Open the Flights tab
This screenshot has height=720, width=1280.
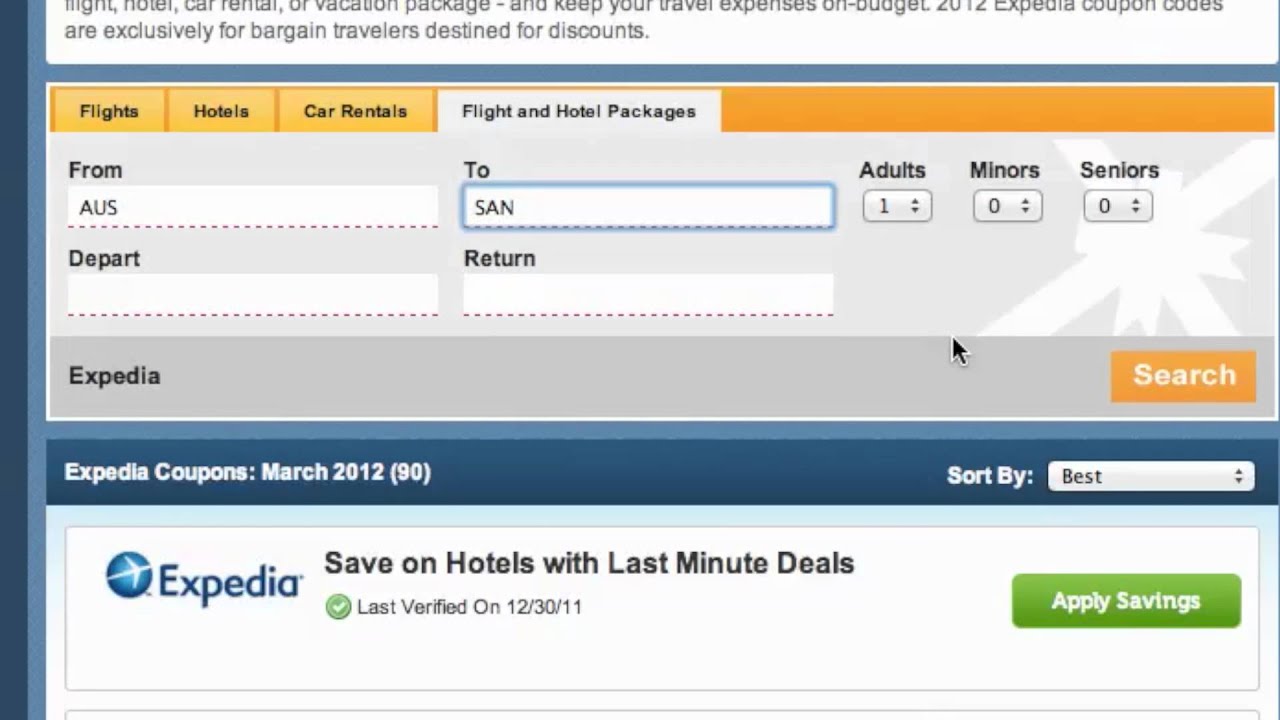coord(109,111)
